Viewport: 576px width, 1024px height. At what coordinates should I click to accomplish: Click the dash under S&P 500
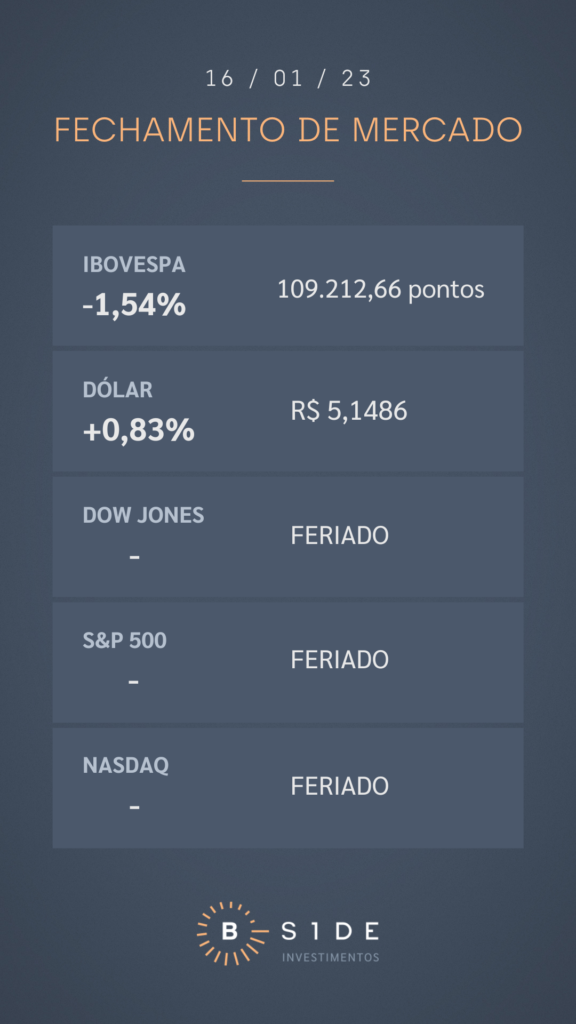pos(134,682)
